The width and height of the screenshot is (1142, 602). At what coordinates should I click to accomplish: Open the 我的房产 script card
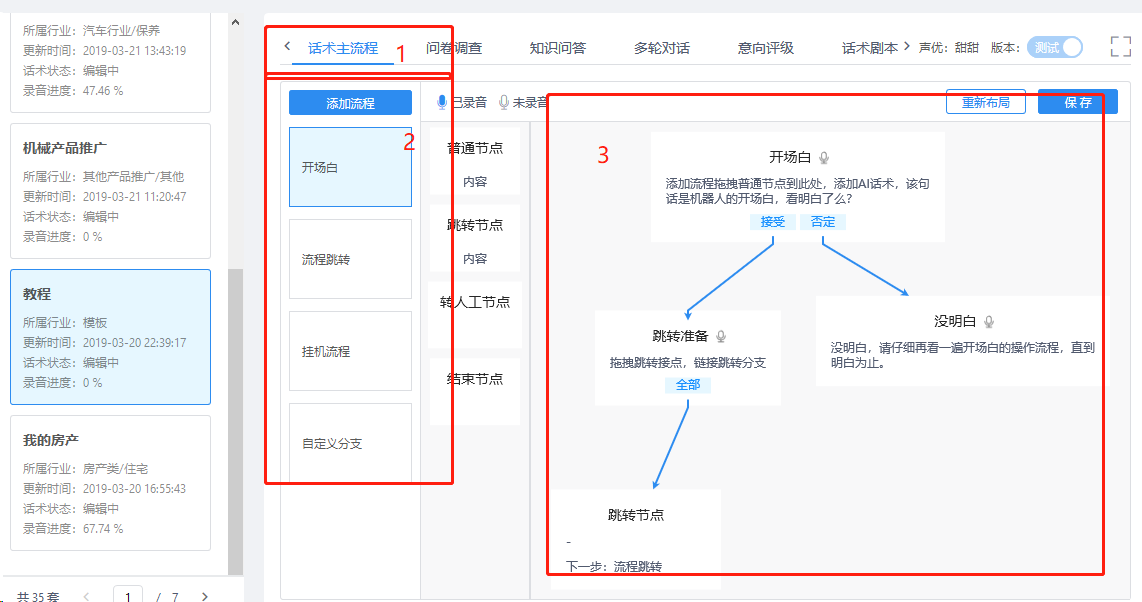(110, 483)
